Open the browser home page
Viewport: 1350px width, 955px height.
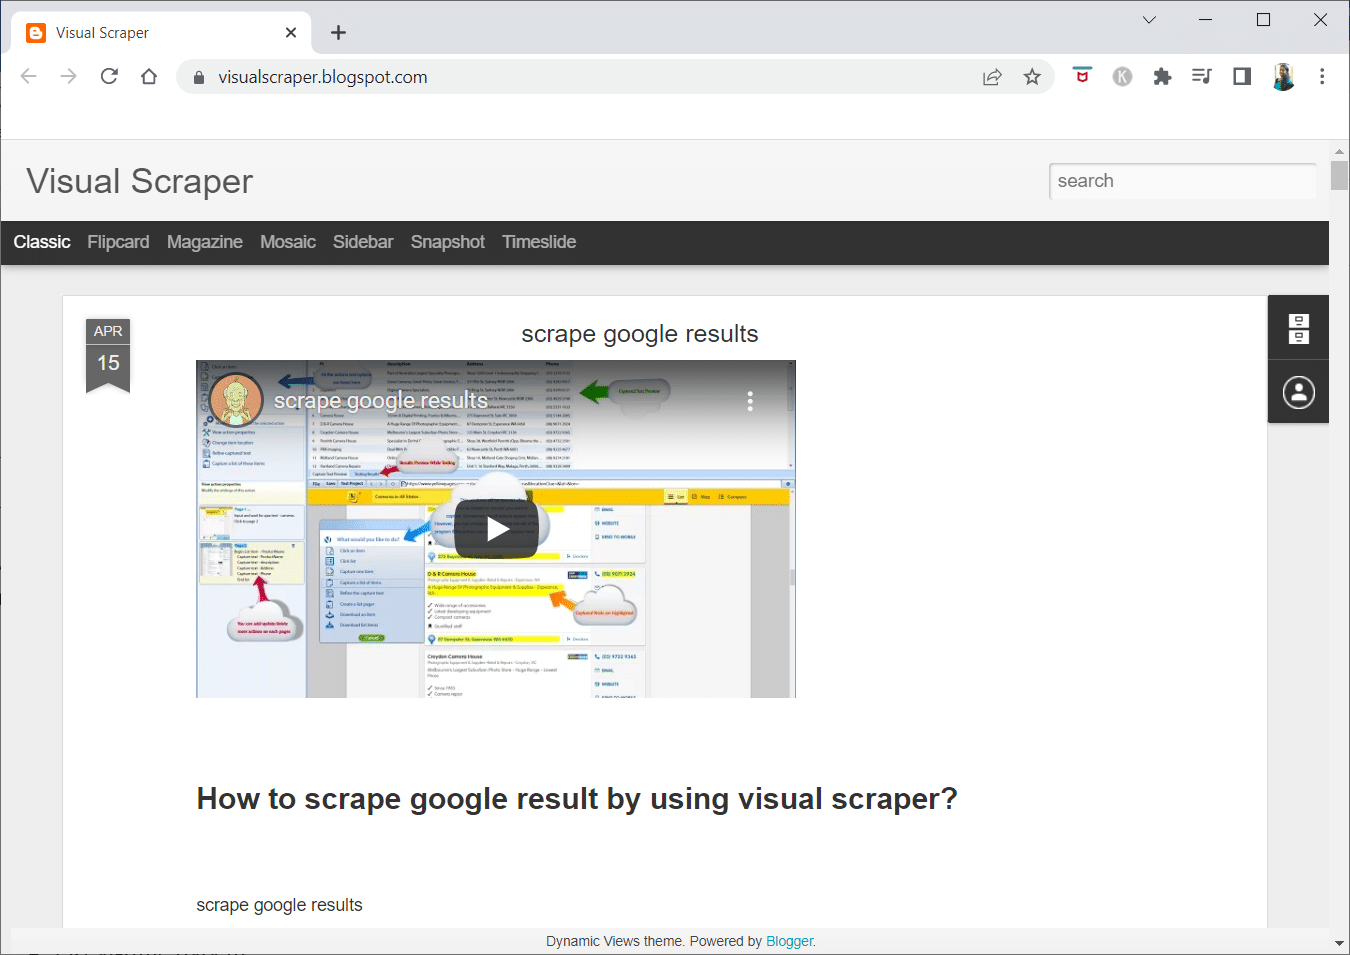[149, 77]
